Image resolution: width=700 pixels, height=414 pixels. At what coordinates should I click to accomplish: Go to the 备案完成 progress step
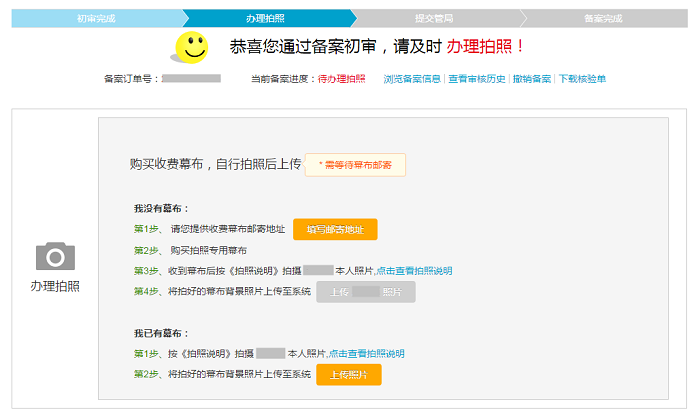tap(602, 18)
